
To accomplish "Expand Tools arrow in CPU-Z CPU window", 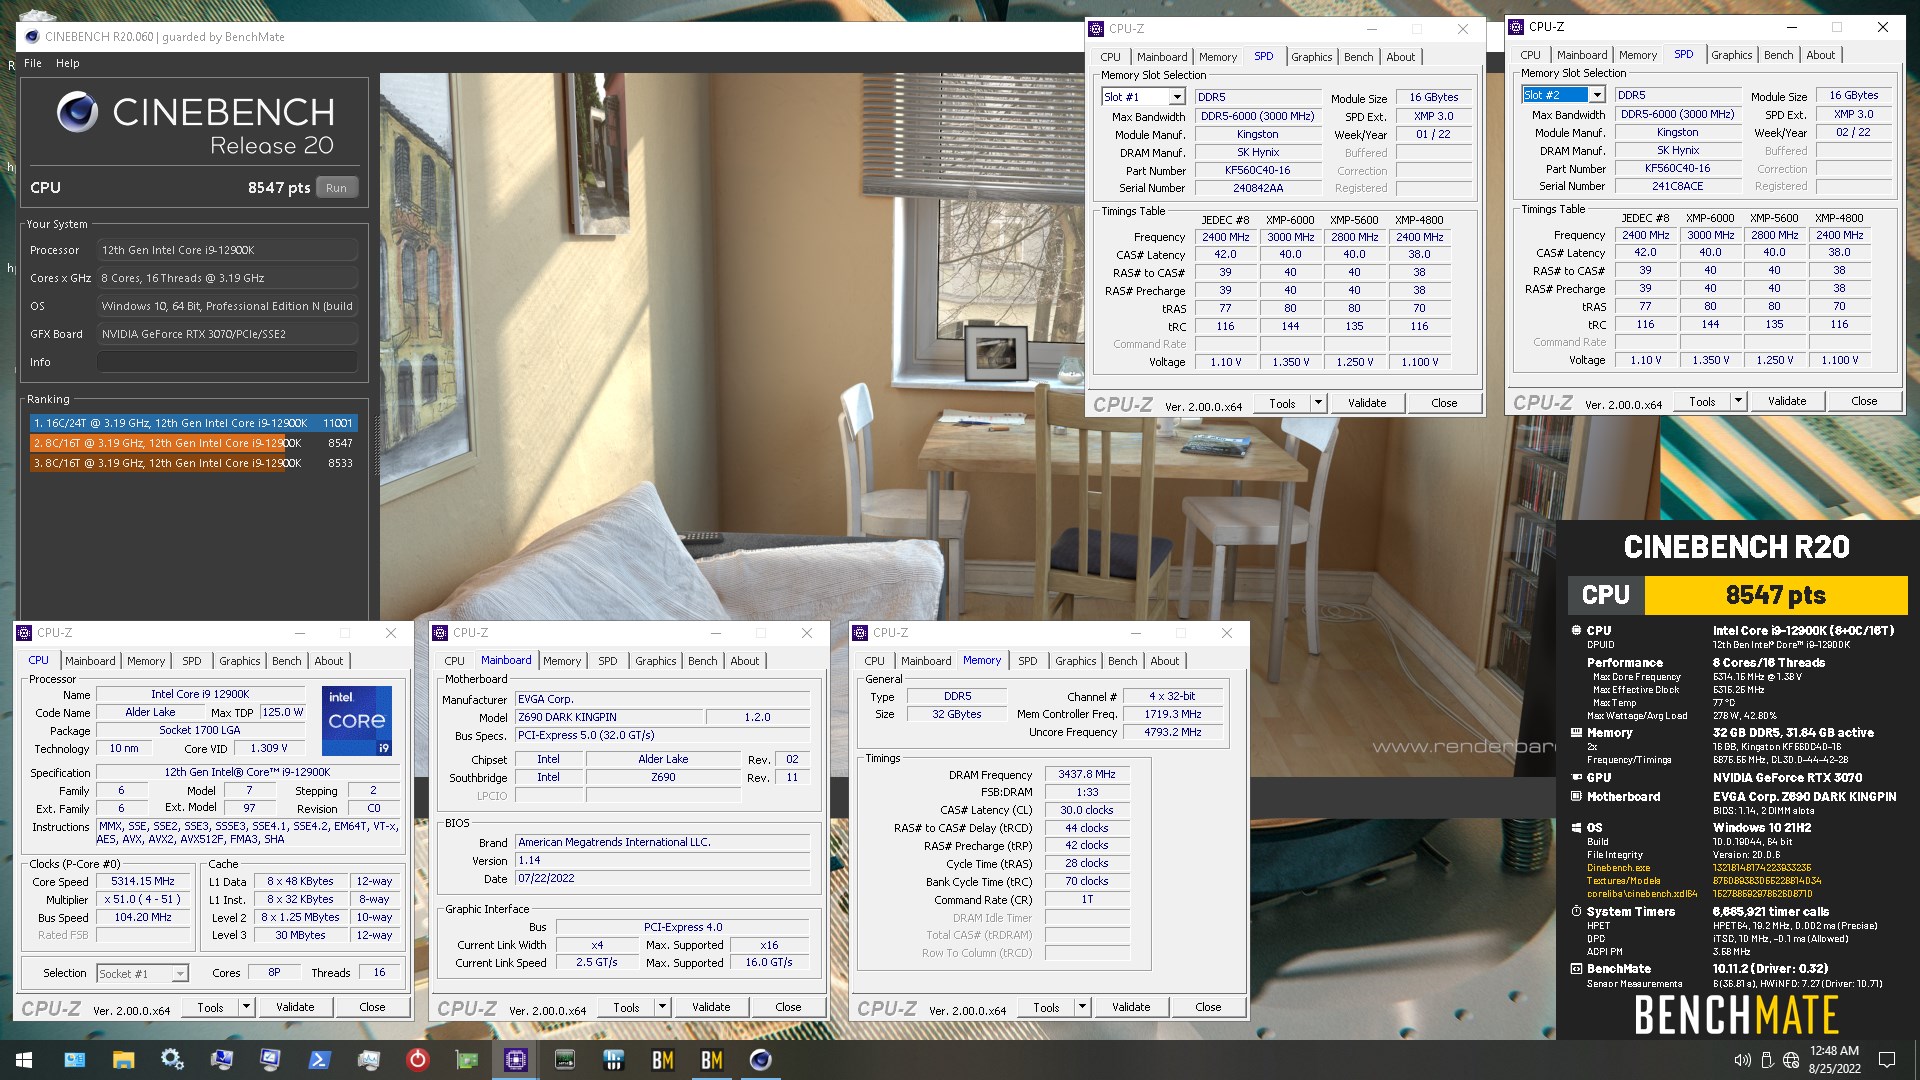I will [246, 1007].
